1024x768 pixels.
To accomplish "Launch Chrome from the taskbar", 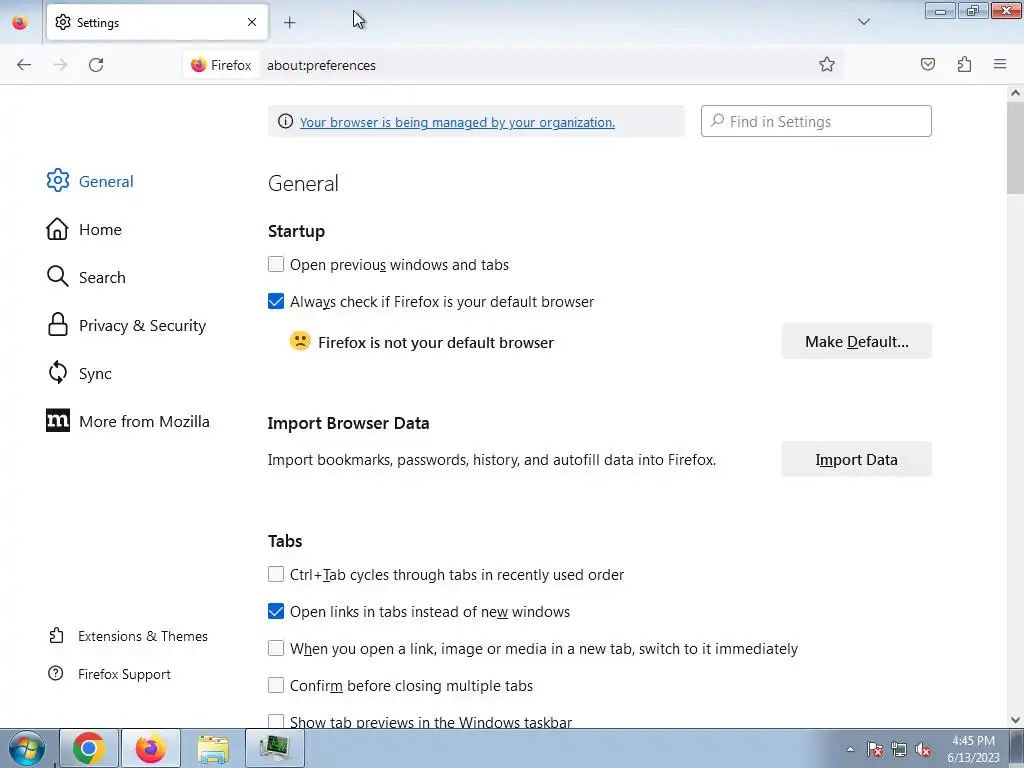I will [x=89, y=748].
